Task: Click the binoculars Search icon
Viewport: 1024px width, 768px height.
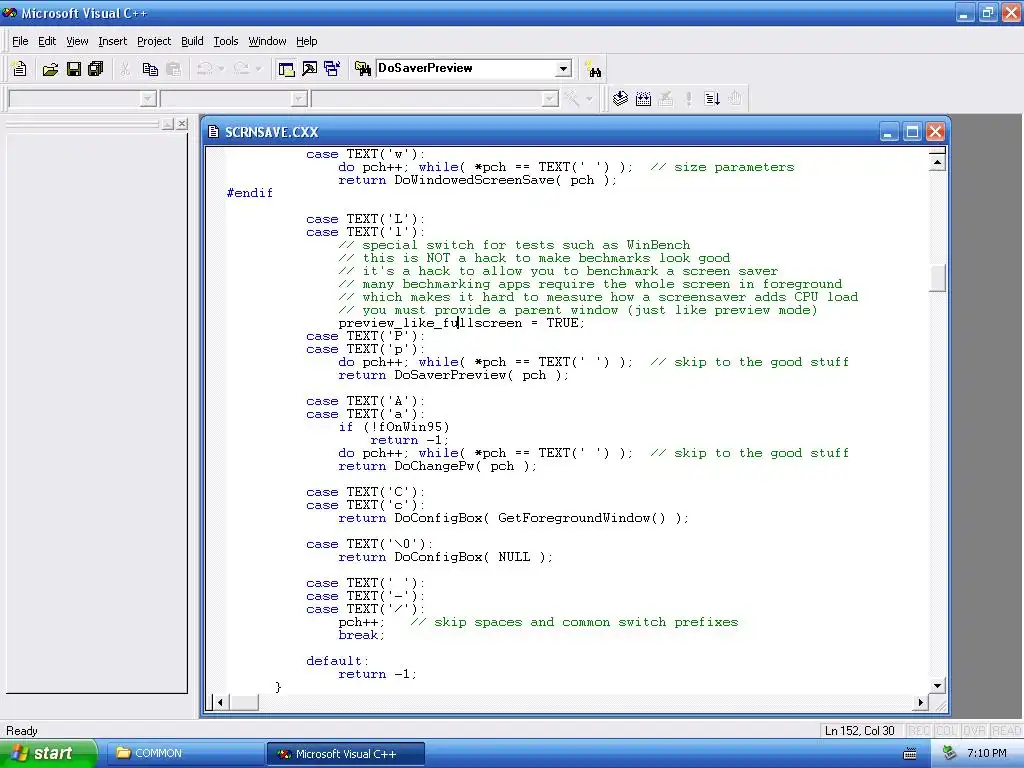Action: coord(594,69)
